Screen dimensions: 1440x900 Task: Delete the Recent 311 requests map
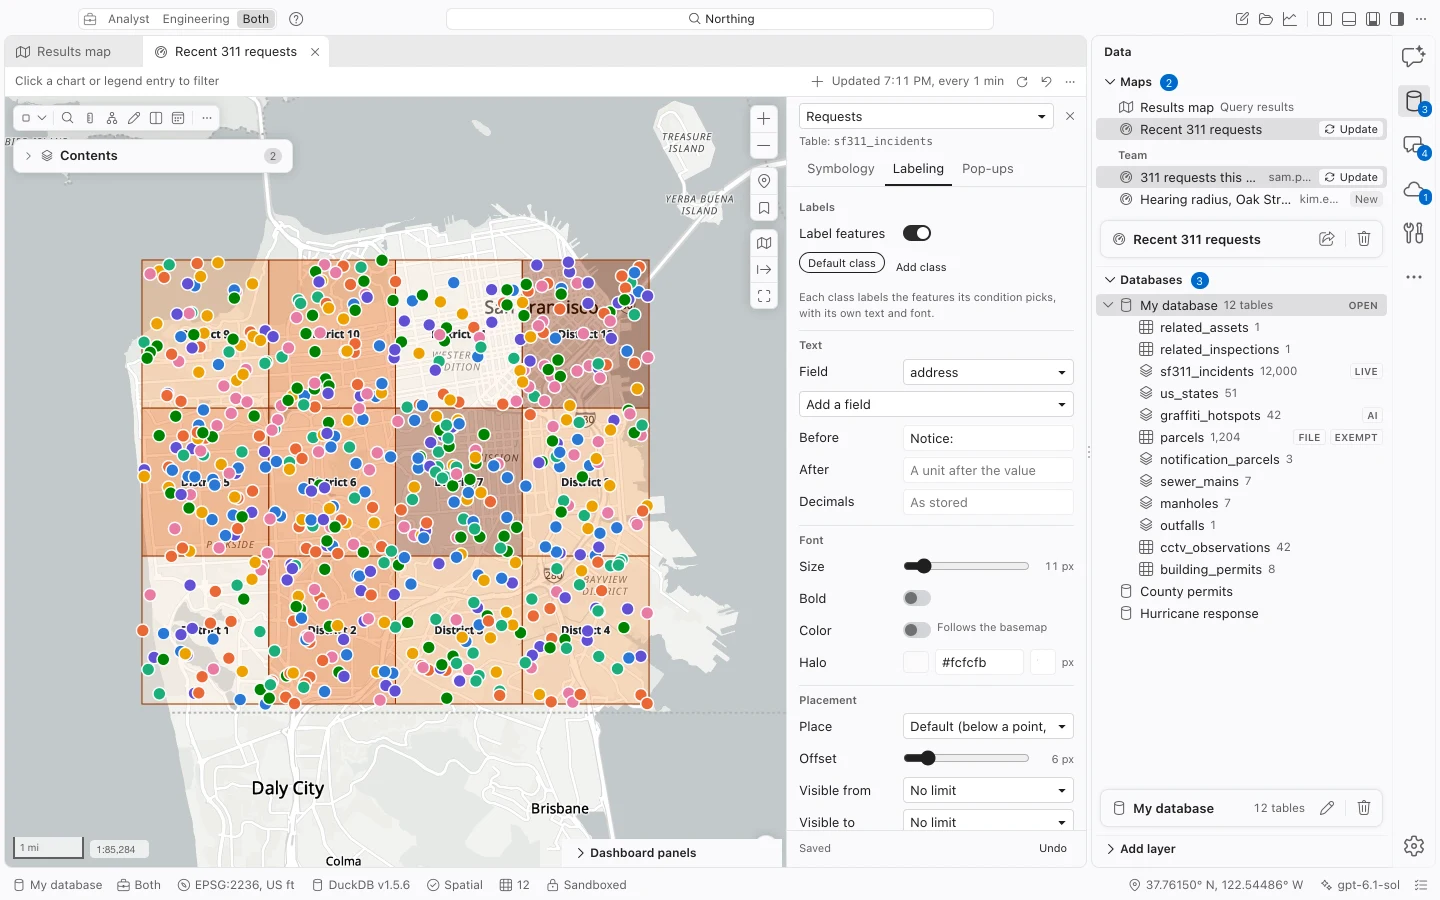pos(1364,239)
